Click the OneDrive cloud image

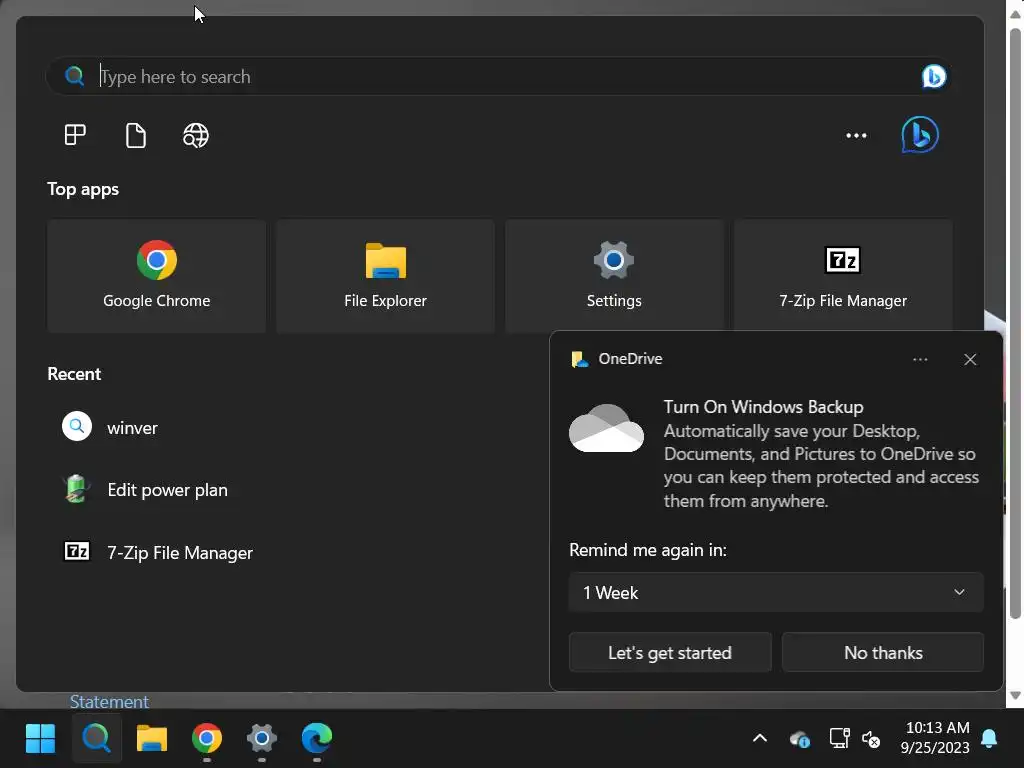pos(606,428)
